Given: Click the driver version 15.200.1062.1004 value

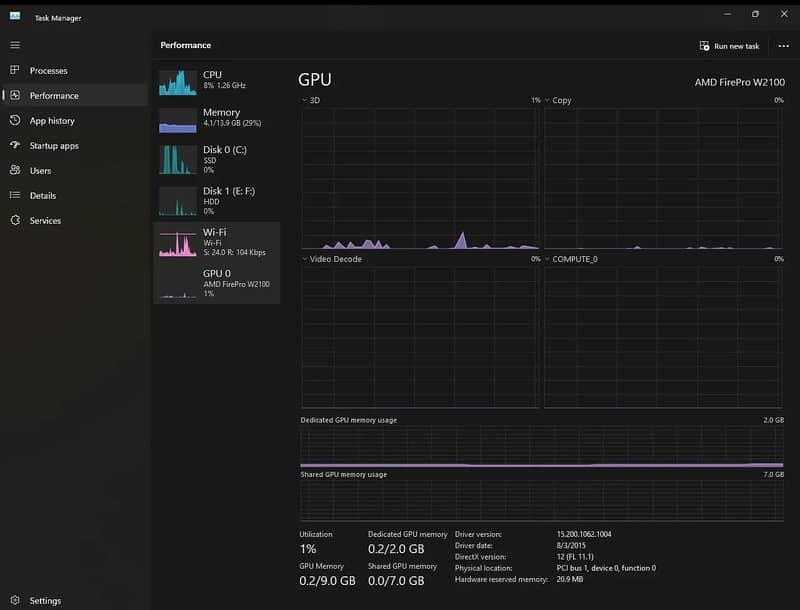Looking at the screenshot, I should 584,534.
